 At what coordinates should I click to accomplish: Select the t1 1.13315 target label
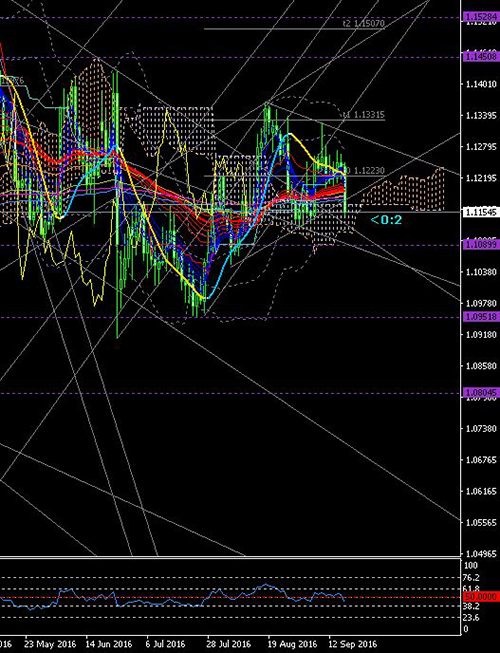(365, 115)
